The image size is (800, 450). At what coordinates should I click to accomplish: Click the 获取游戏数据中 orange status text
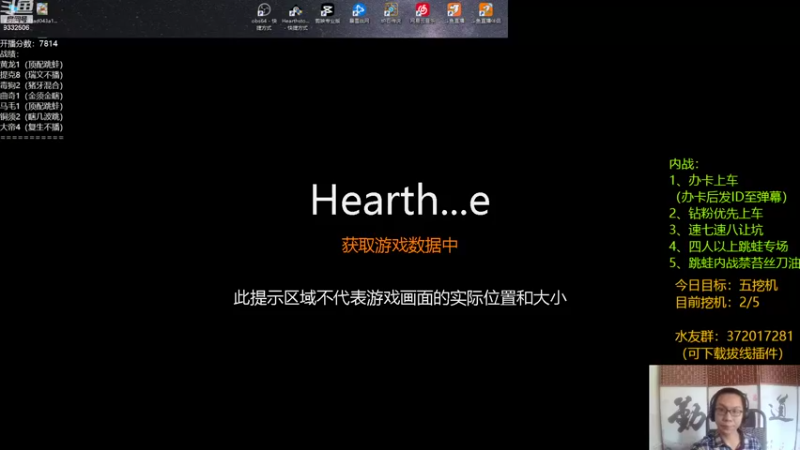point(399,245)
